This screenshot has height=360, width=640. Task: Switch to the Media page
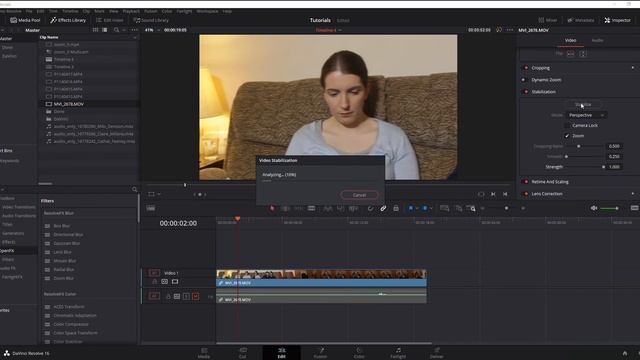coord(204,353)
